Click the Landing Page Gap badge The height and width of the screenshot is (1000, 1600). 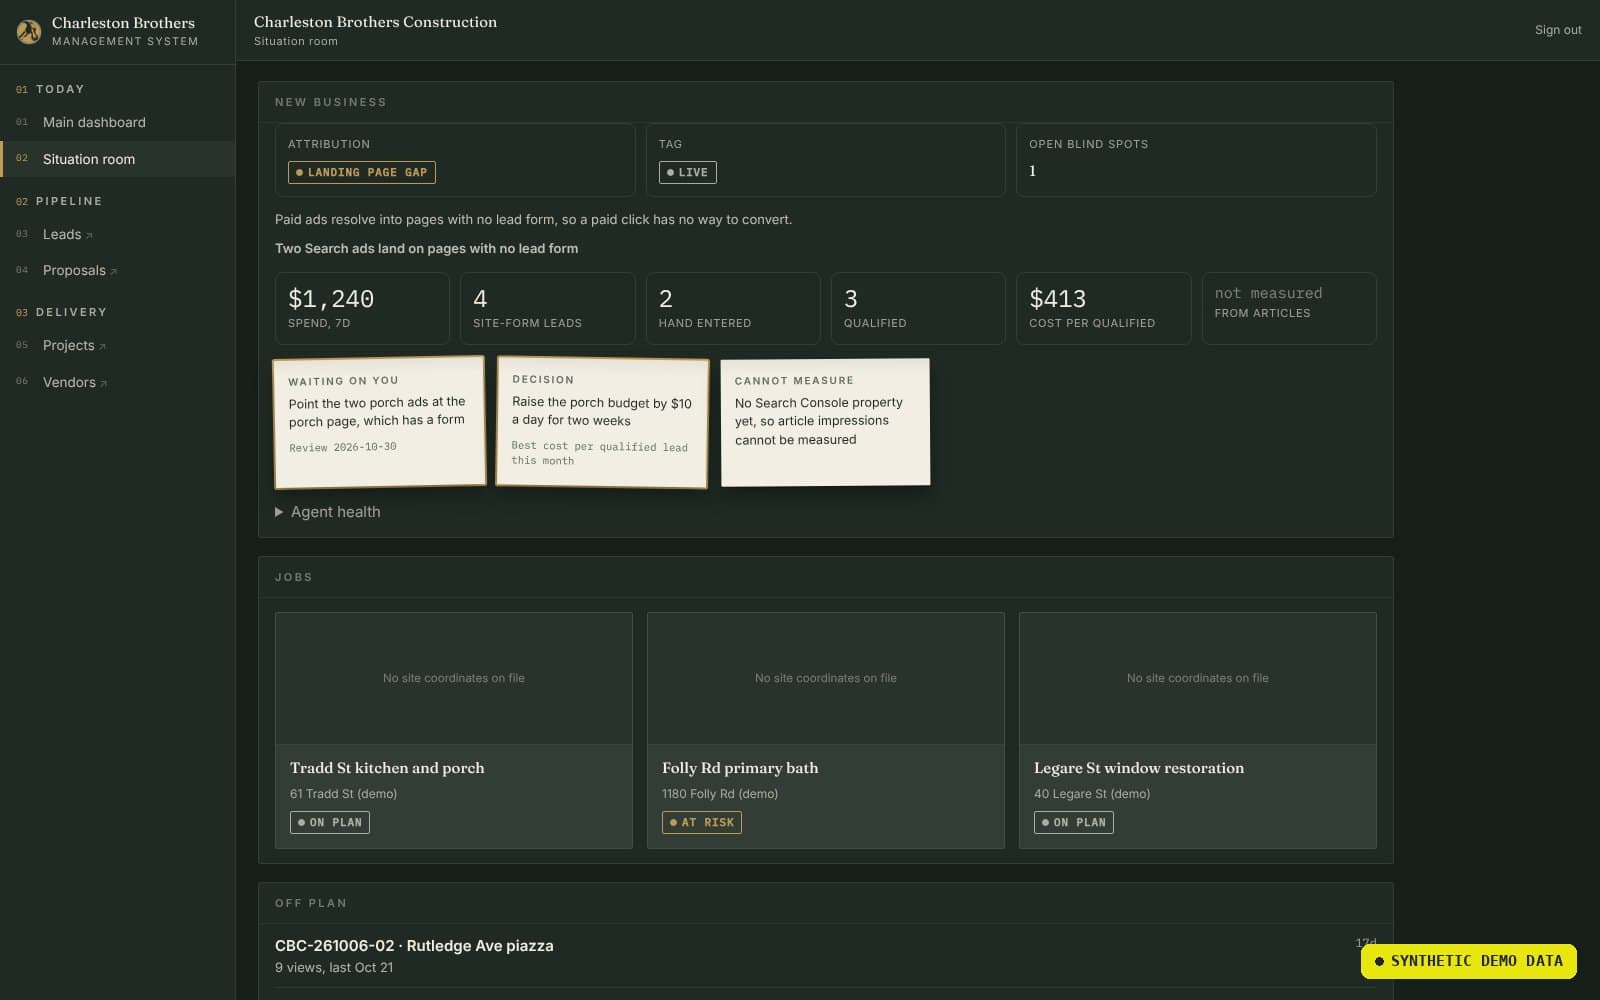point(362,172)
